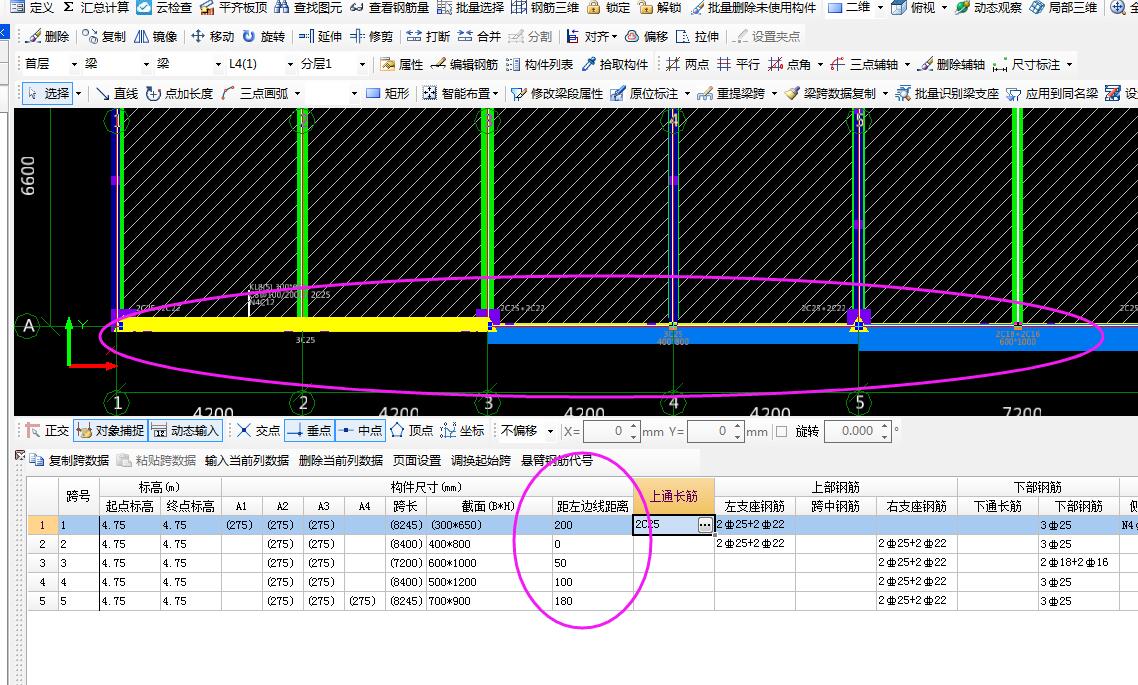Select 延伸 extend tool
1138x685 pixels.
tap(320, 36)
